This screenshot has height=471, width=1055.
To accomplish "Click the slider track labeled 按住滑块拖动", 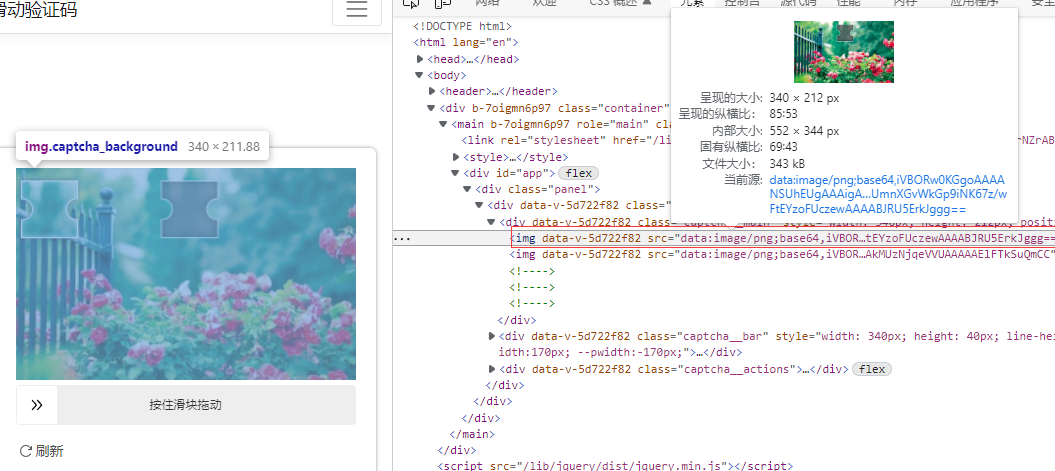I will (186, 405).
